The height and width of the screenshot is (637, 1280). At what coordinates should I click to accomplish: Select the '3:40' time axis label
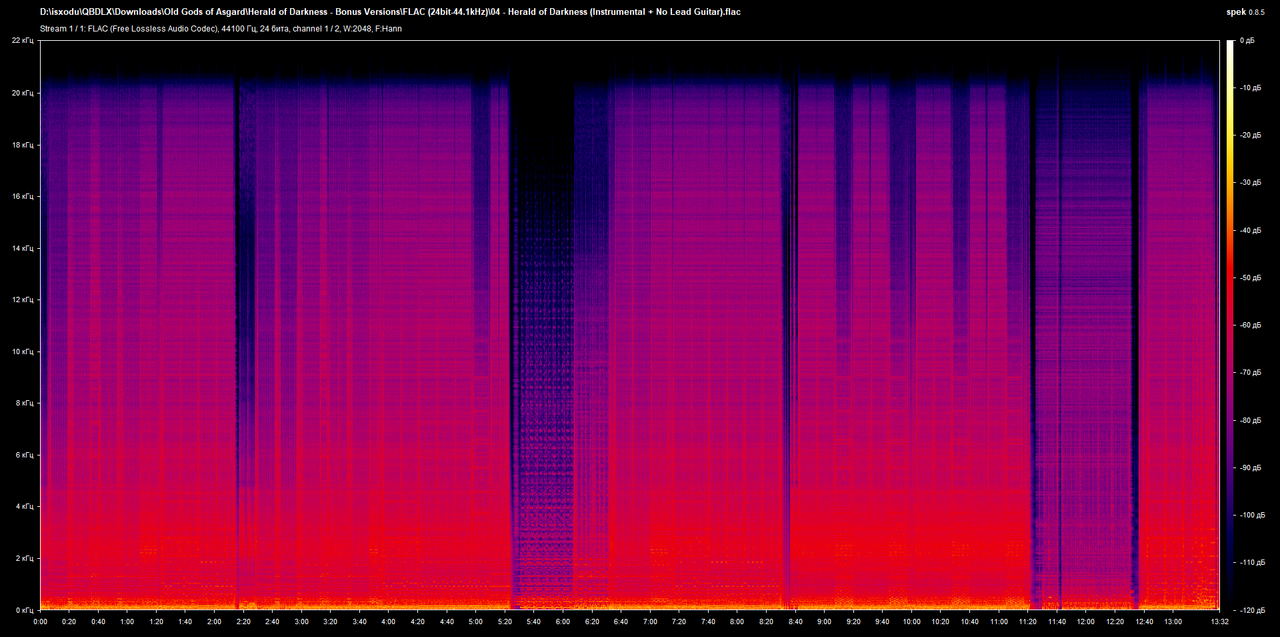[x=359, y=621]
